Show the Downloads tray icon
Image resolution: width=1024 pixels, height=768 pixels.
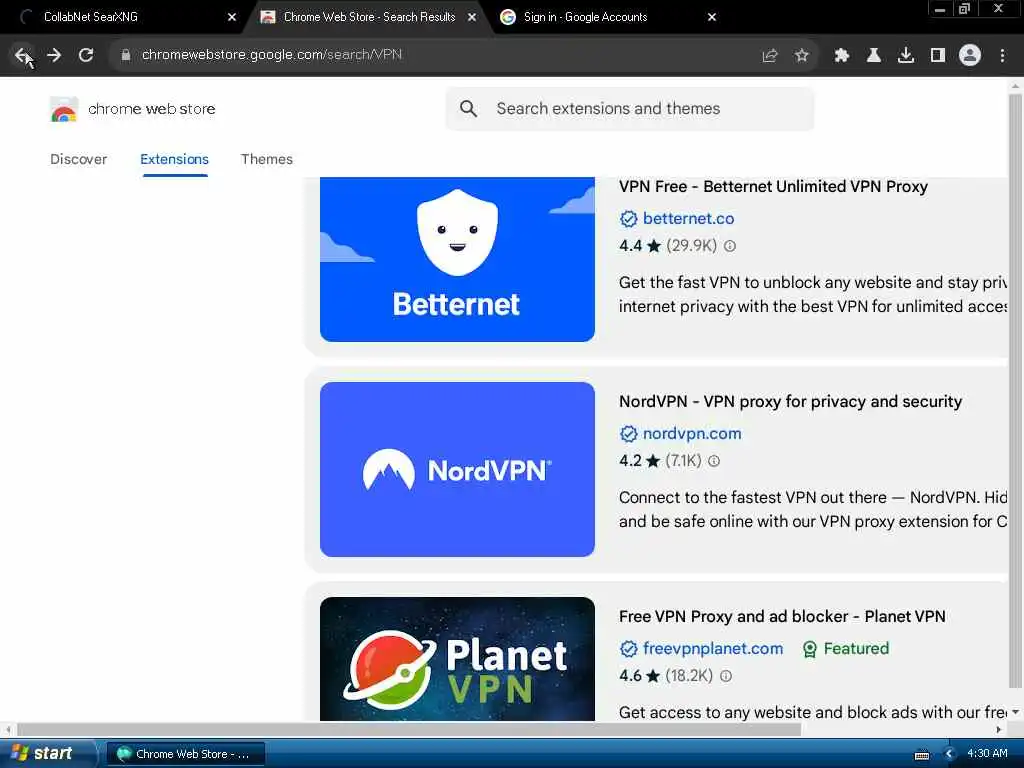(906, 56)
